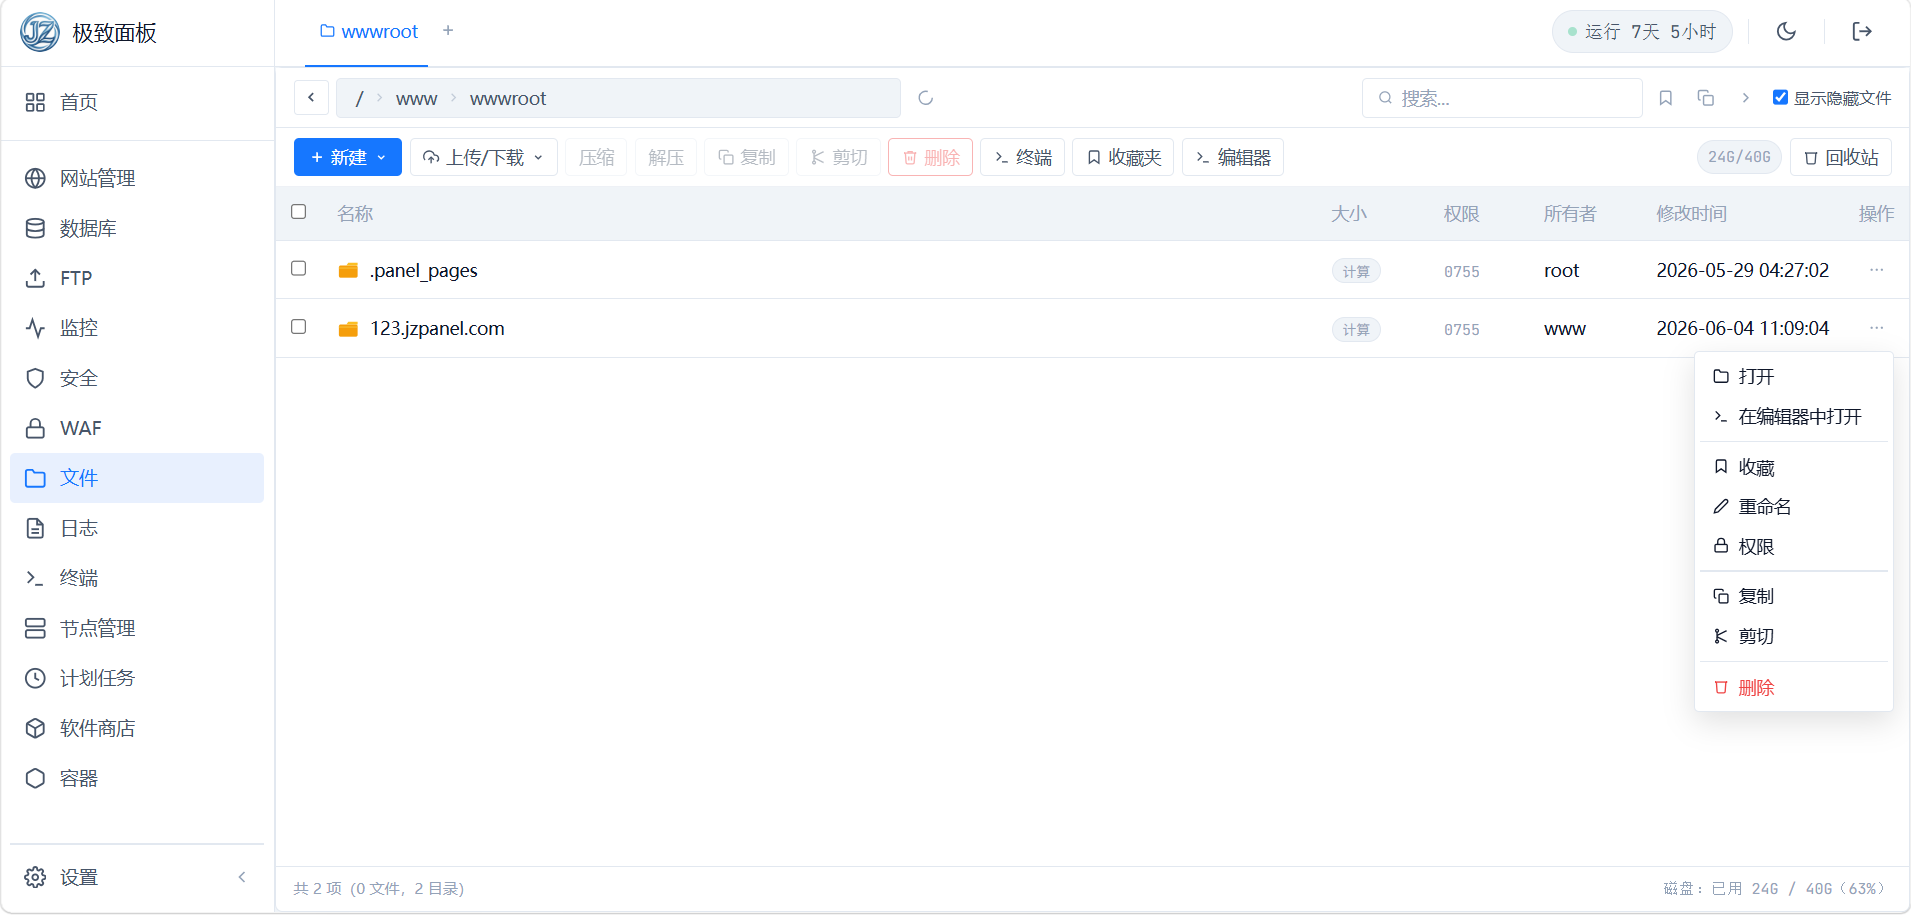Viewport: 1914px width, 917px height.
Task: Open the 新建 dropdown button
Action: pyautogui.click(x=348, y=157)
